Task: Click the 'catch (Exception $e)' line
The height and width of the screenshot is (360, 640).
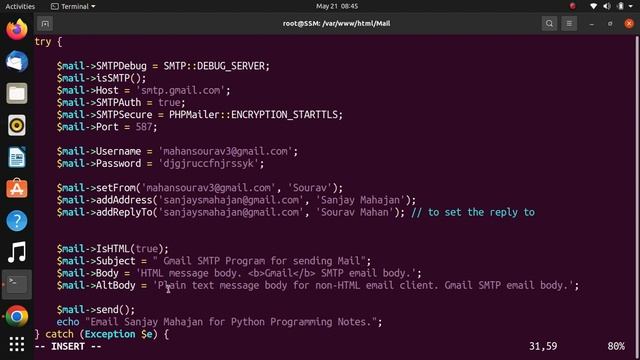Action: tap(102, 334)
